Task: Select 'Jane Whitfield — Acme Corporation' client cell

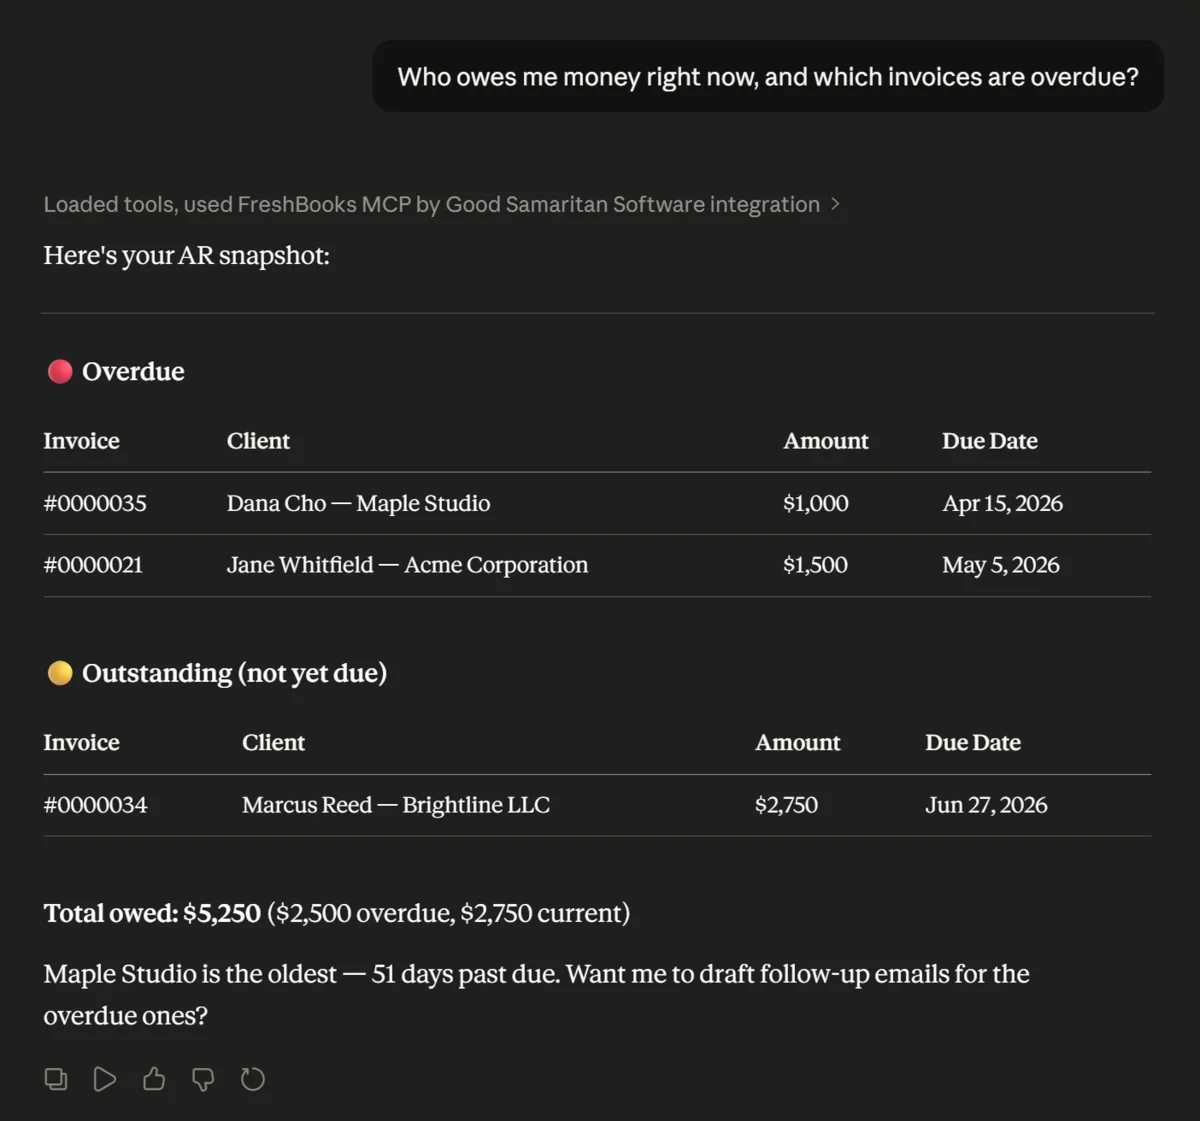Action: 407,565
